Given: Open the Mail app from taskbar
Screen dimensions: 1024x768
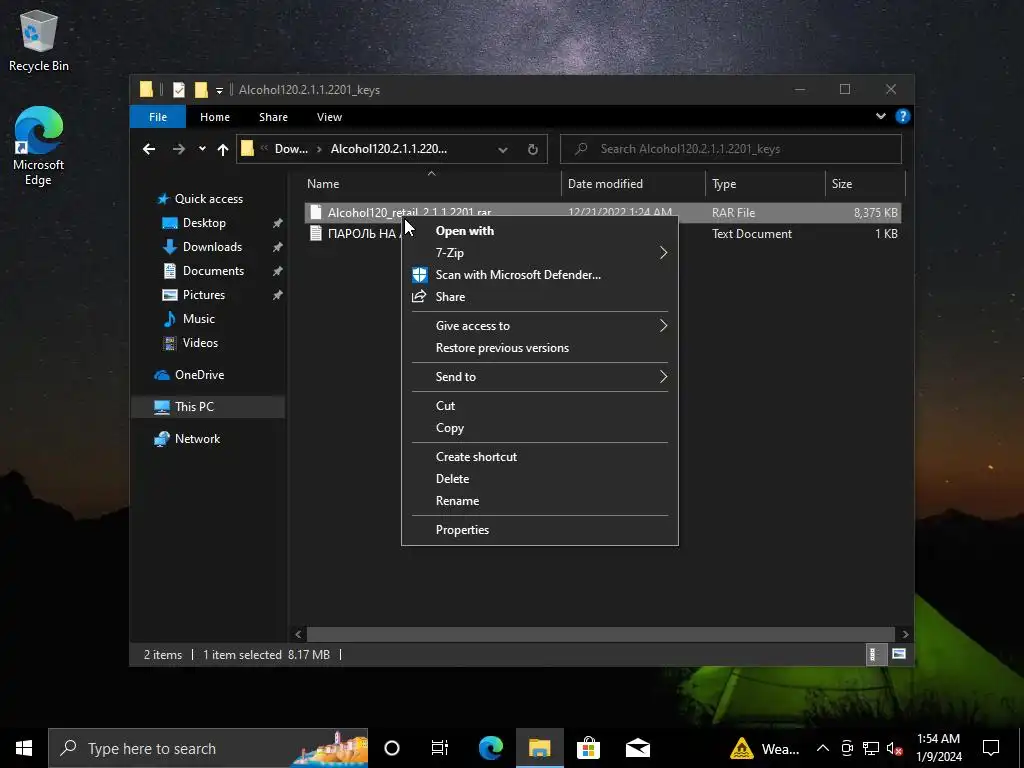Looking at the screenshot, I should click(x=637, y=748).
